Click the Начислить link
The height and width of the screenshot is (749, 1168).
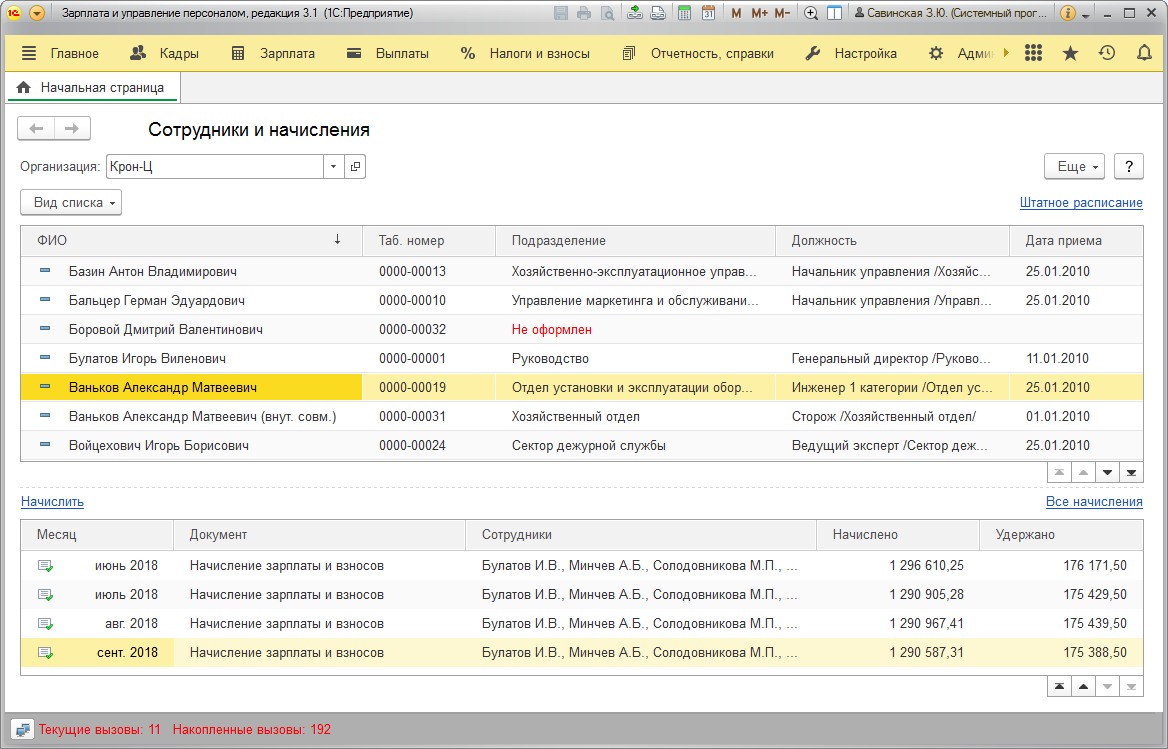click(x=52, y=502)
